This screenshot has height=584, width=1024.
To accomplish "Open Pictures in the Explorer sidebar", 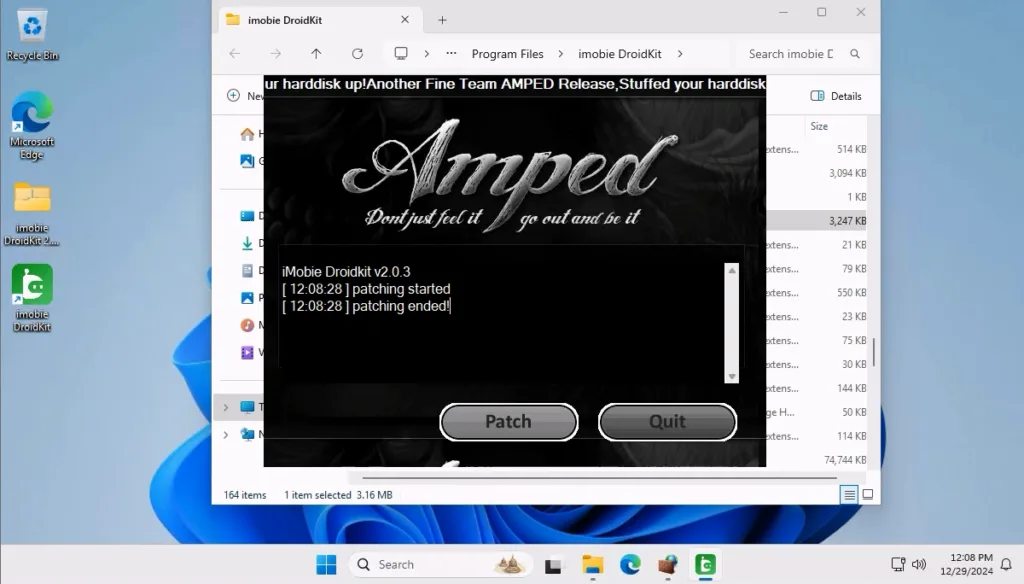I will tap(248, 298).
